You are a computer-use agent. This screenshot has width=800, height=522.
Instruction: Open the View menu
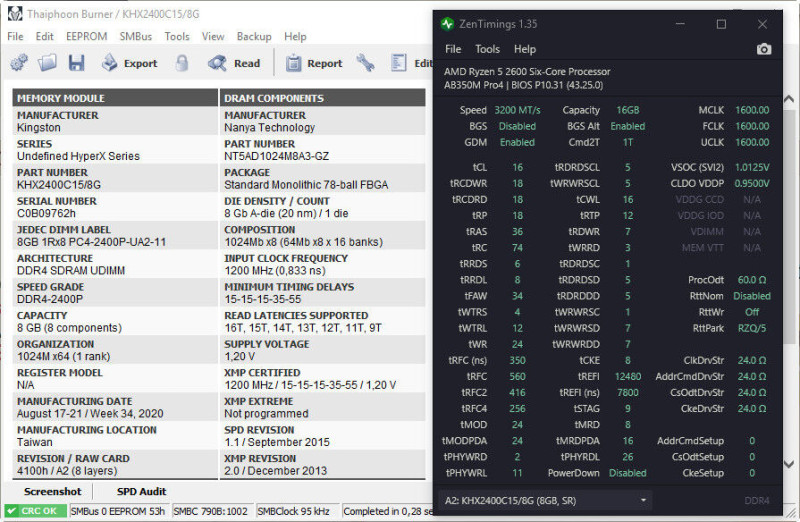[213, 36]
